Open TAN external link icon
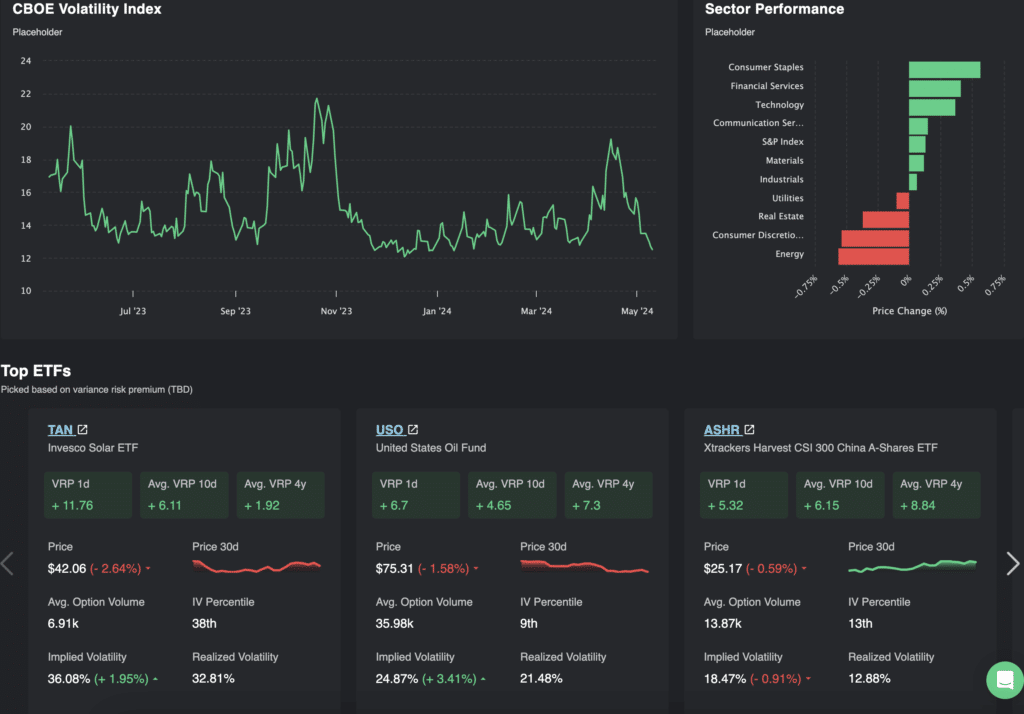The height and width of the screenshot is (714, 1024). click(x=82, y=430)
